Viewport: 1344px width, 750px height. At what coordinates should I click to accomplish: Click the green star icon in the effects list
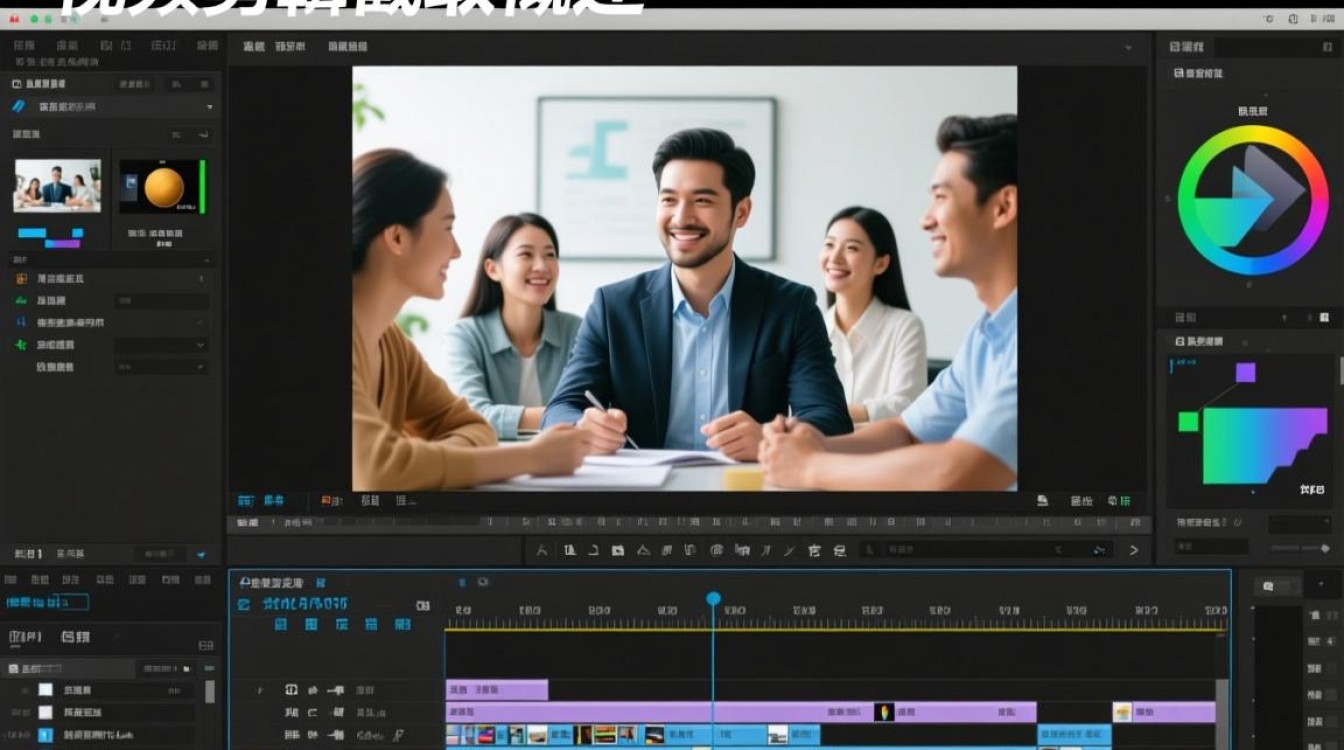tap(21, 344)
